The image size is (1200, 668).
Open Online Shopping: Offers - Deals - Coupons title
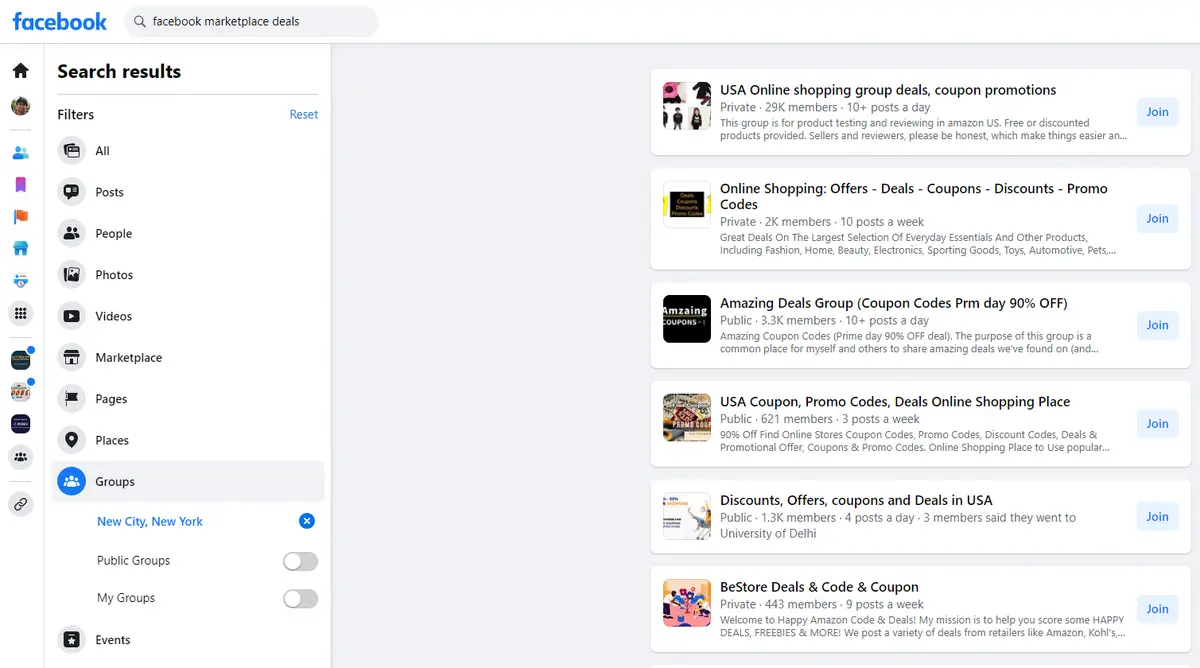914,196
